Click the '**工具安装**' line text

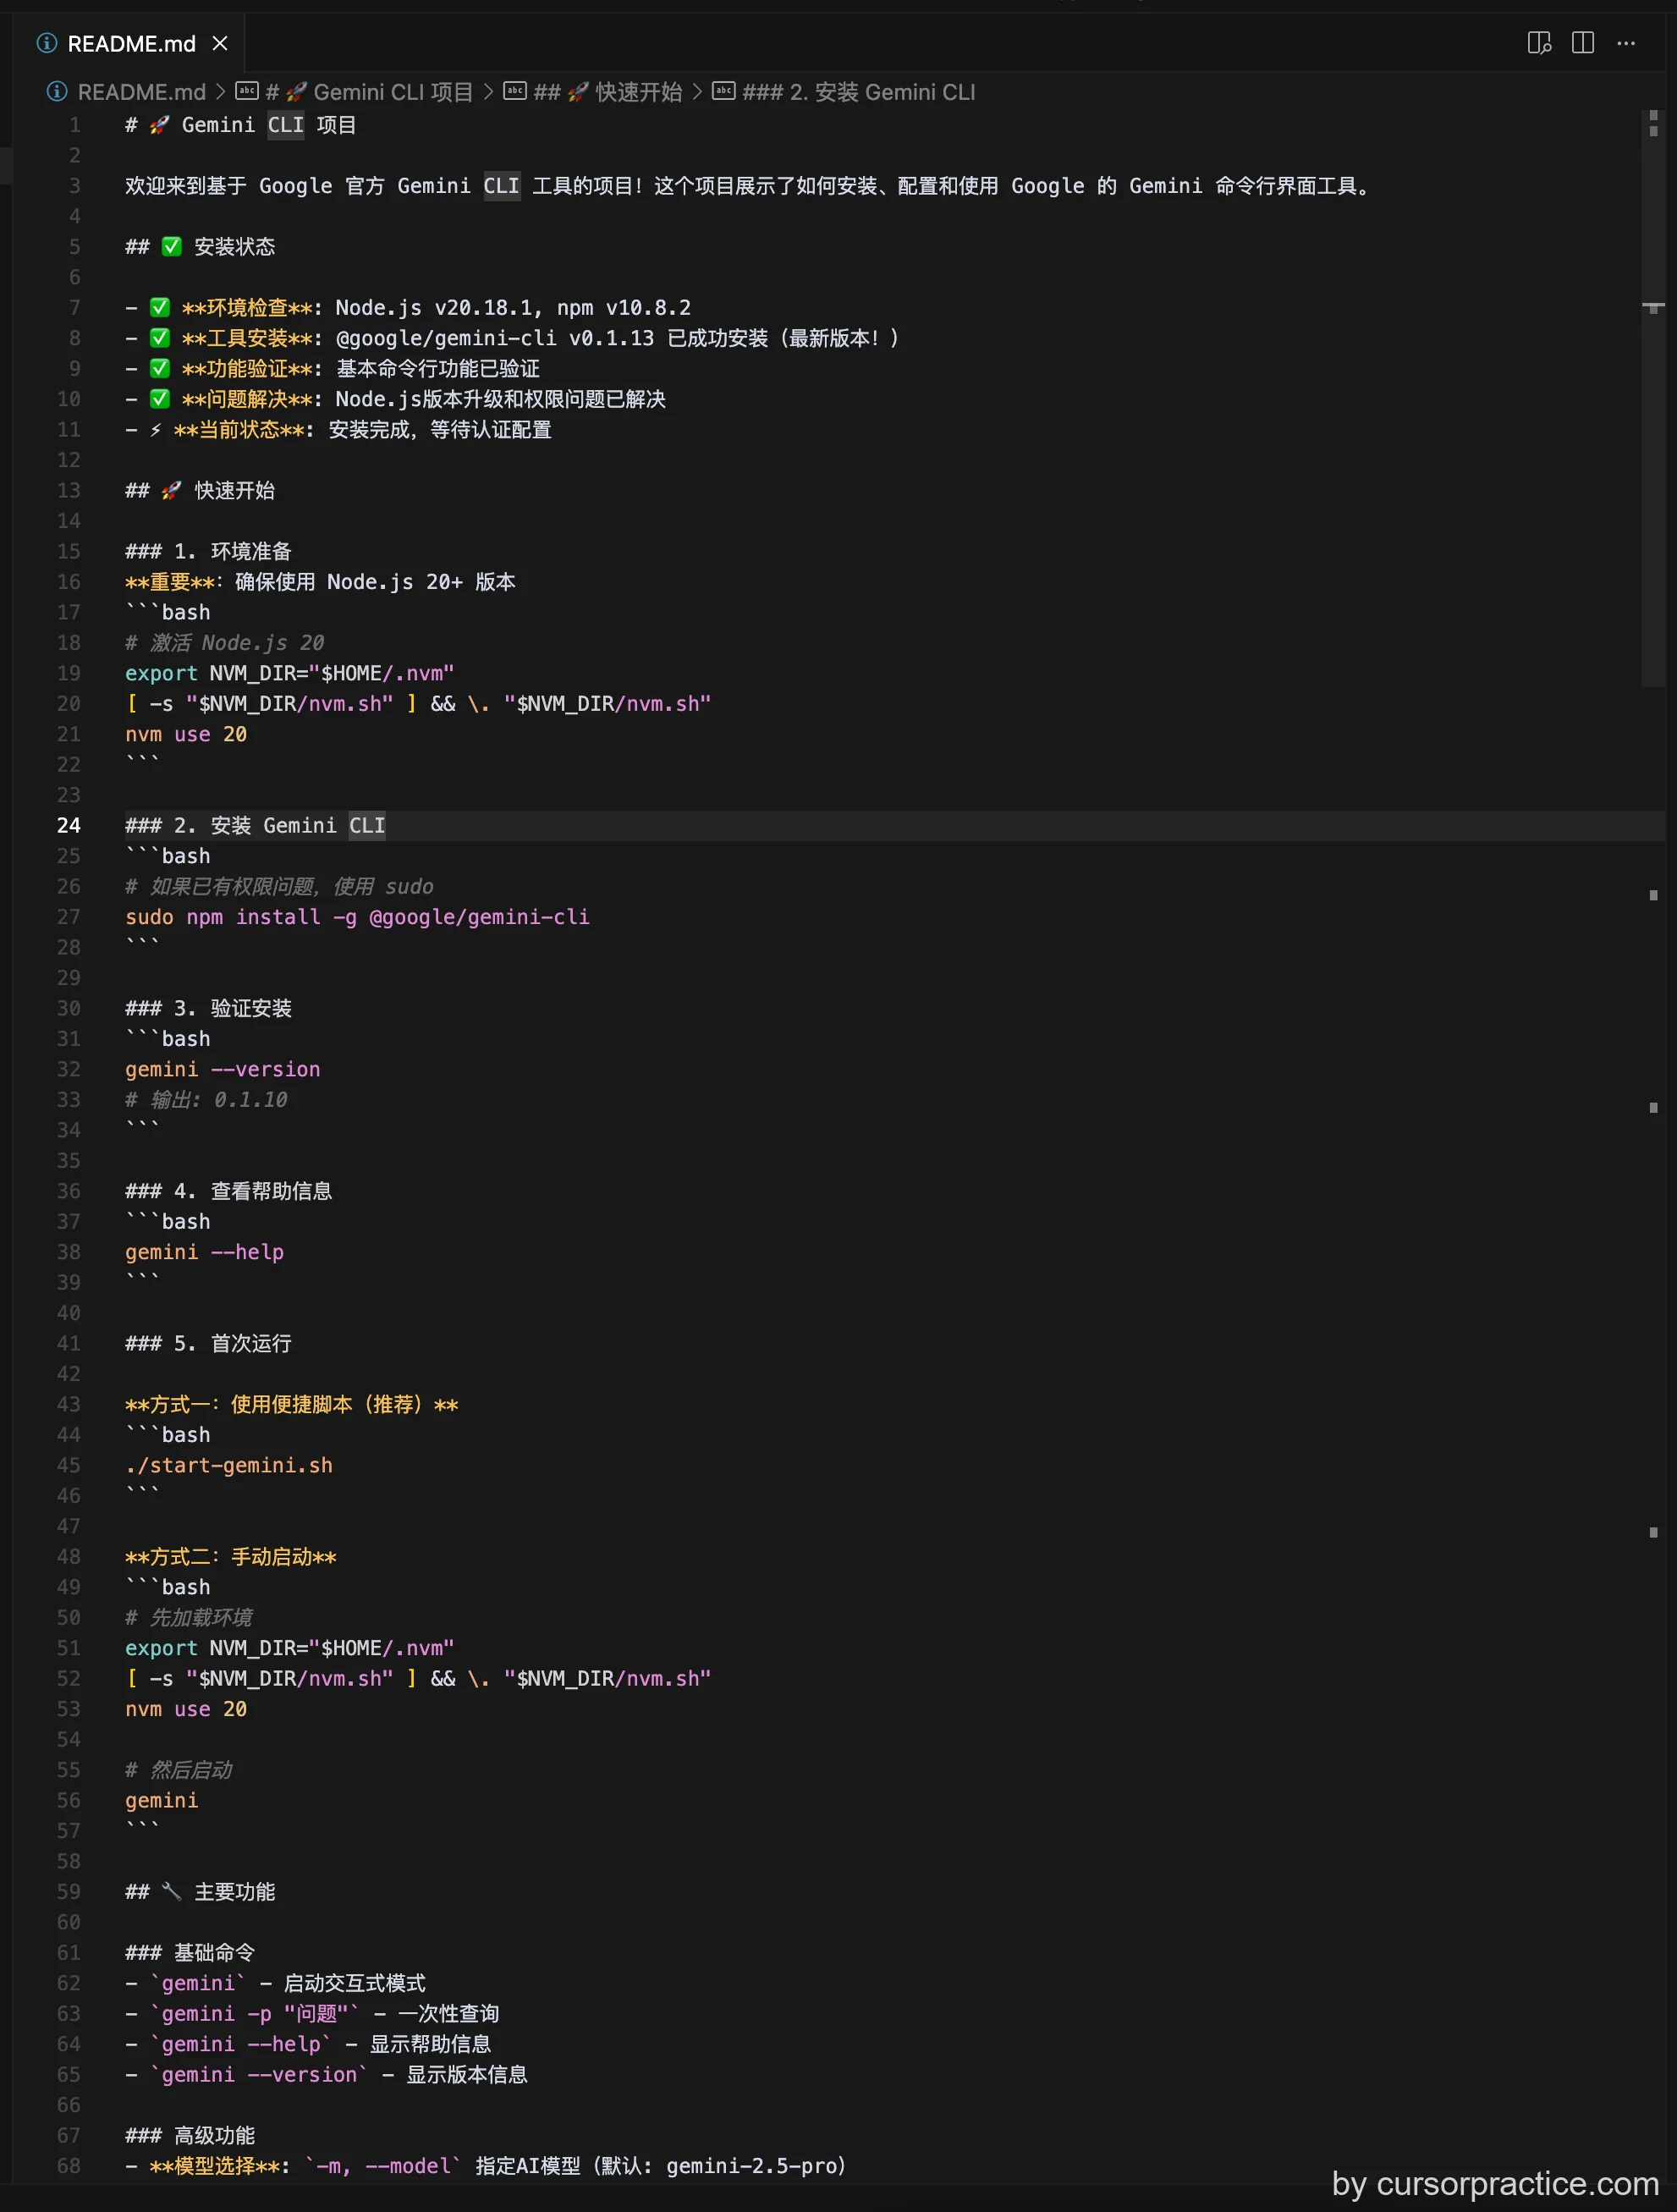[x=512, y=338]
